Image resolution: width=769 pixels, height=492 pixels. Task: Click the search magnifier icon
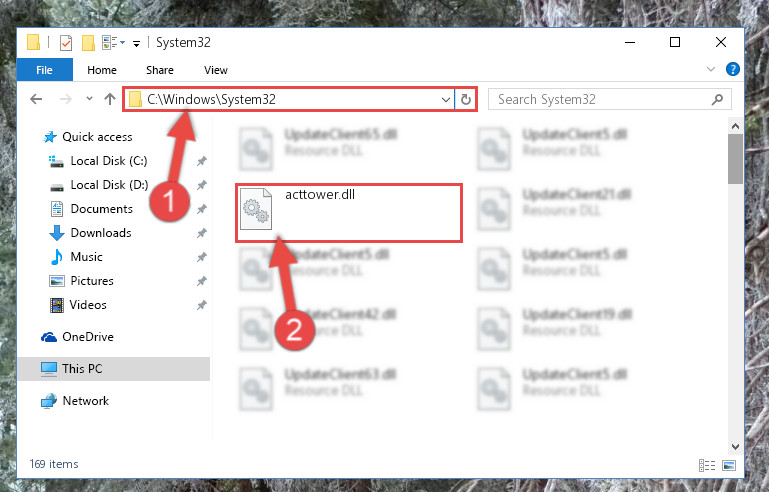pyautogui.click(x=717, y=100)
